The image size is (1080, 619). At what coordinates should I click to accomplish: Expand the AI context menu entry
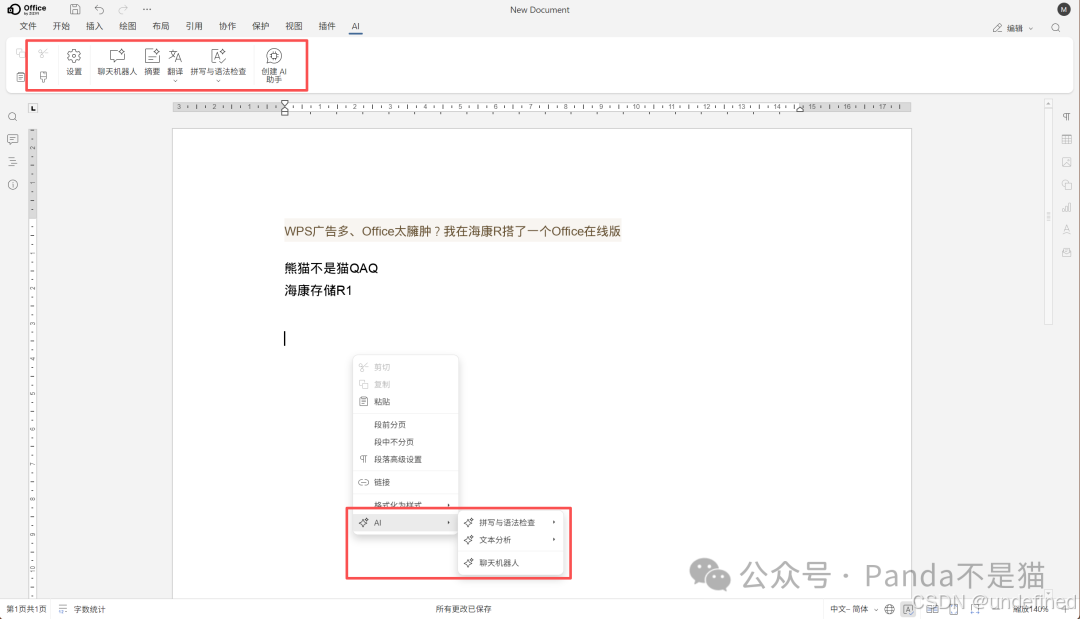coord(405,523)
